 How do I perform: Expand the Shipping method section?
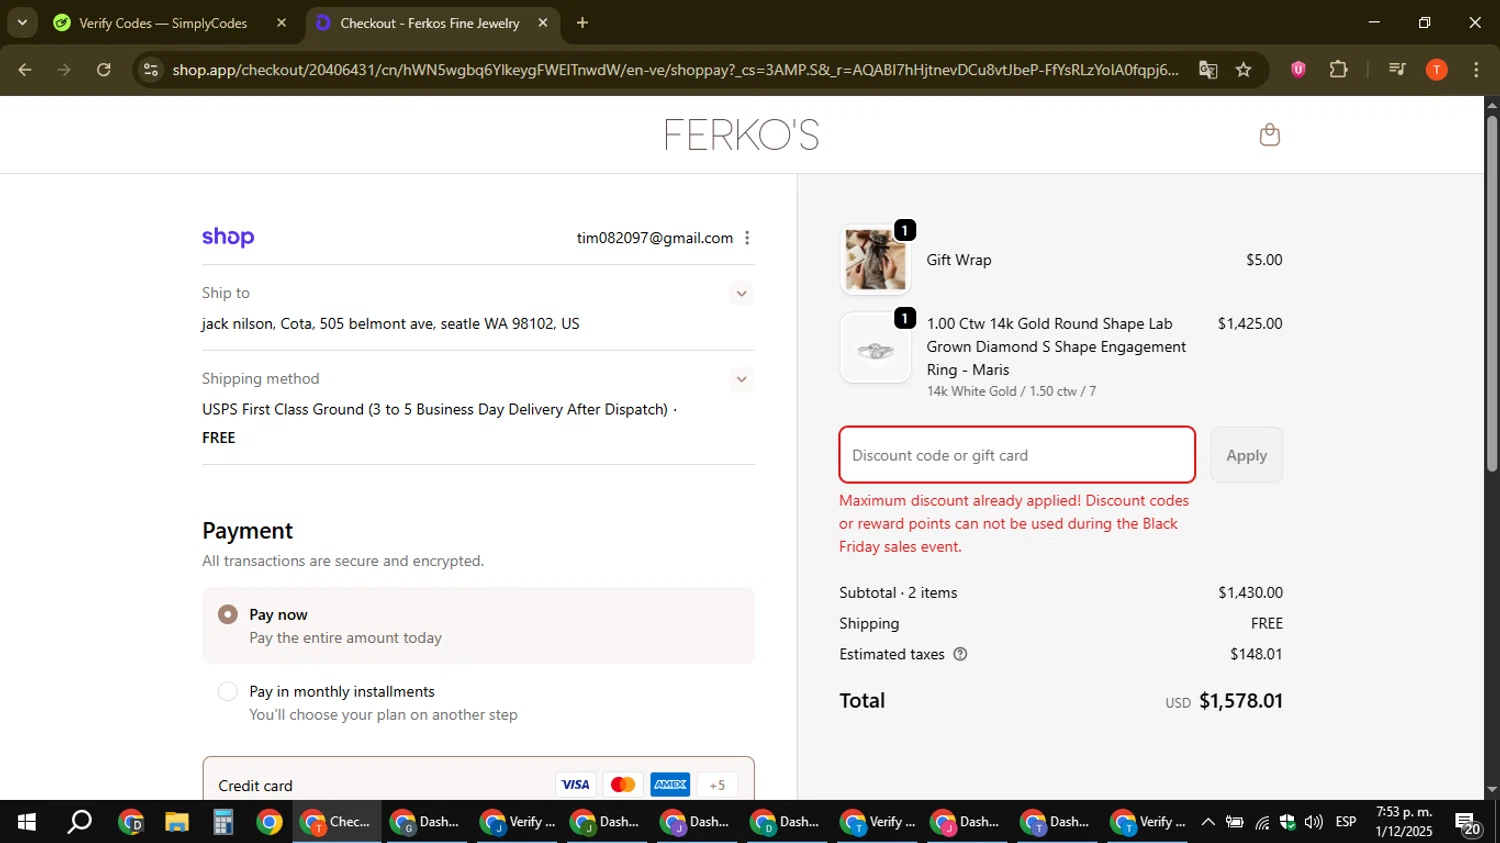click(x=741, y=379)
